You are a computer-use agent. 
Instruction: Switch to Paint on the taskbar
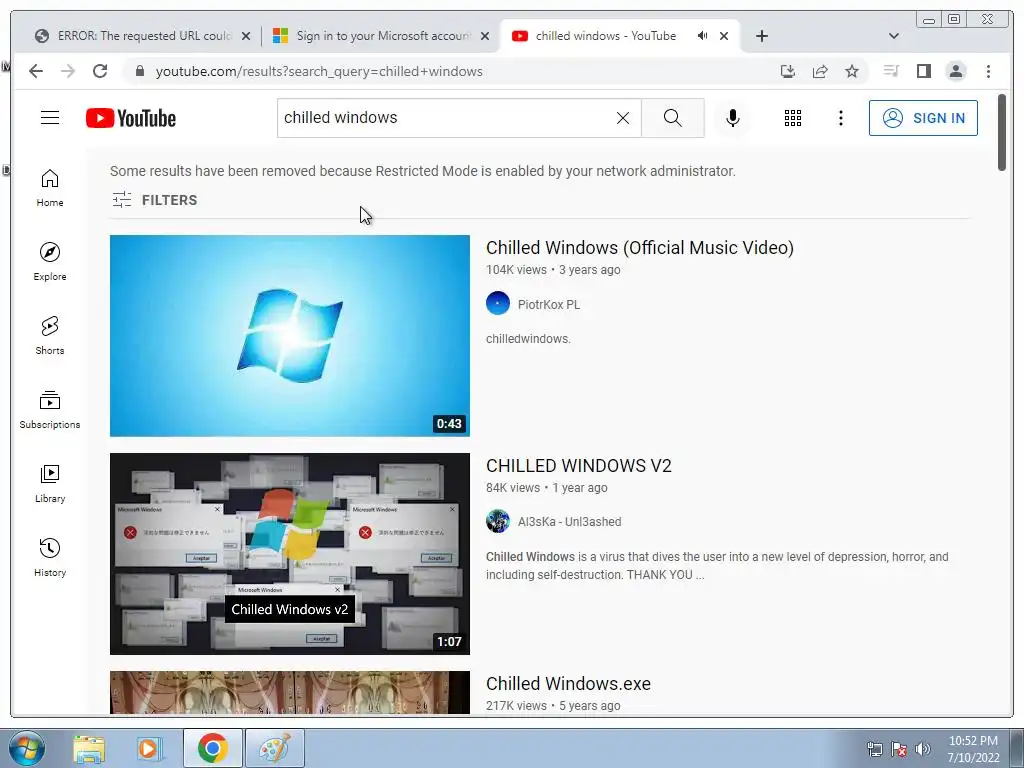pos(274,748)
